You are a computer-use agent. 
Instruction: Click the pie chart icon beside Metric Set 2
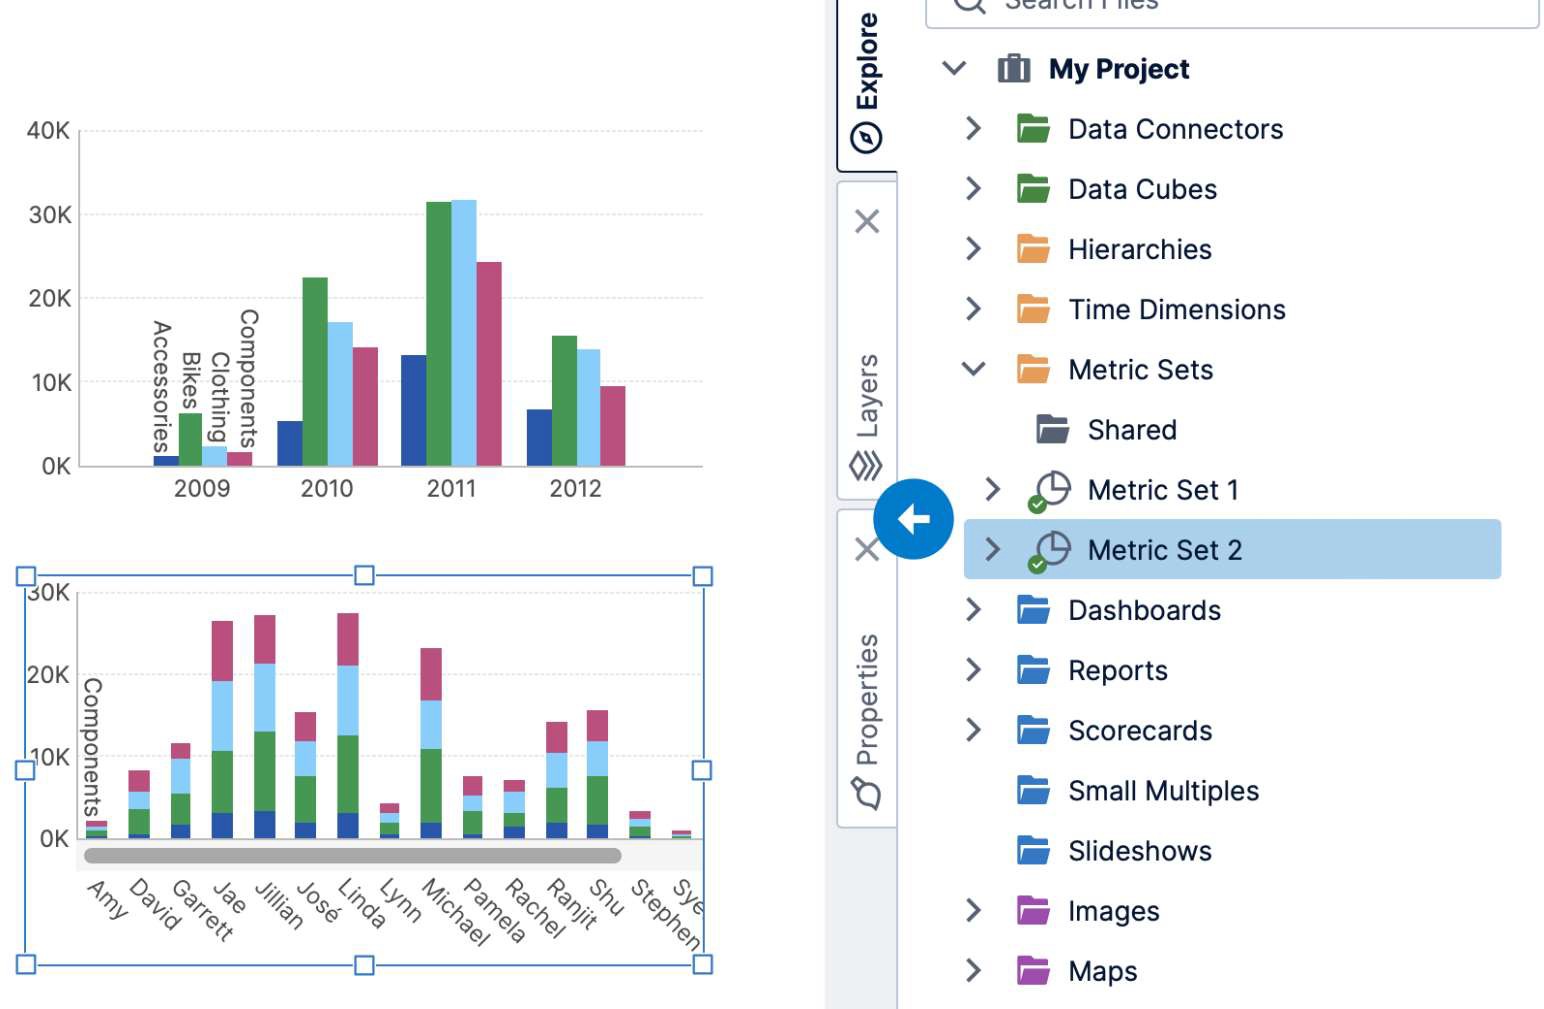point(1056,549)
